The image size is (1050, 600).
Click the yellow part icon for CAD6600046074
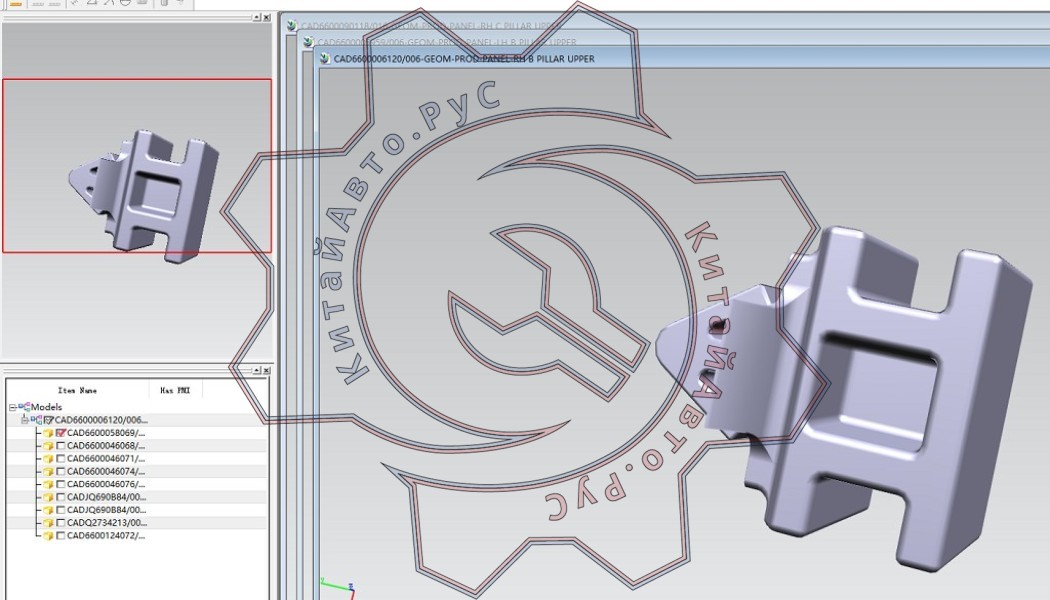click(48, 471)
